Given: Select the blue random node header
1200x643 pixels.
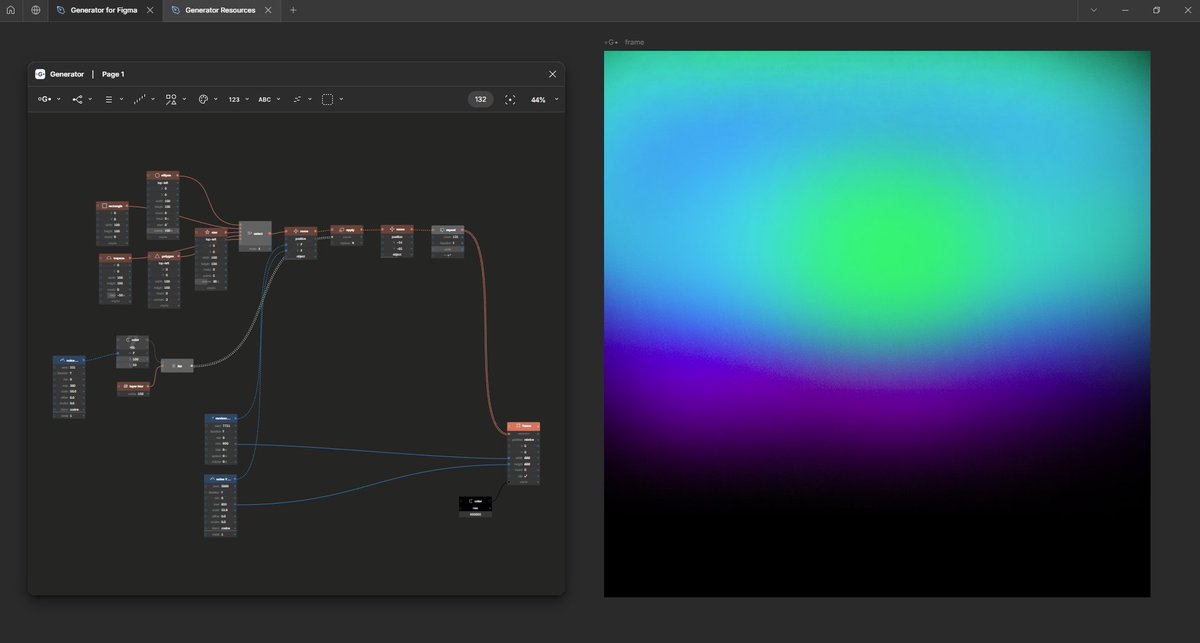Looking at the screenshot, I should coord(220,418).
